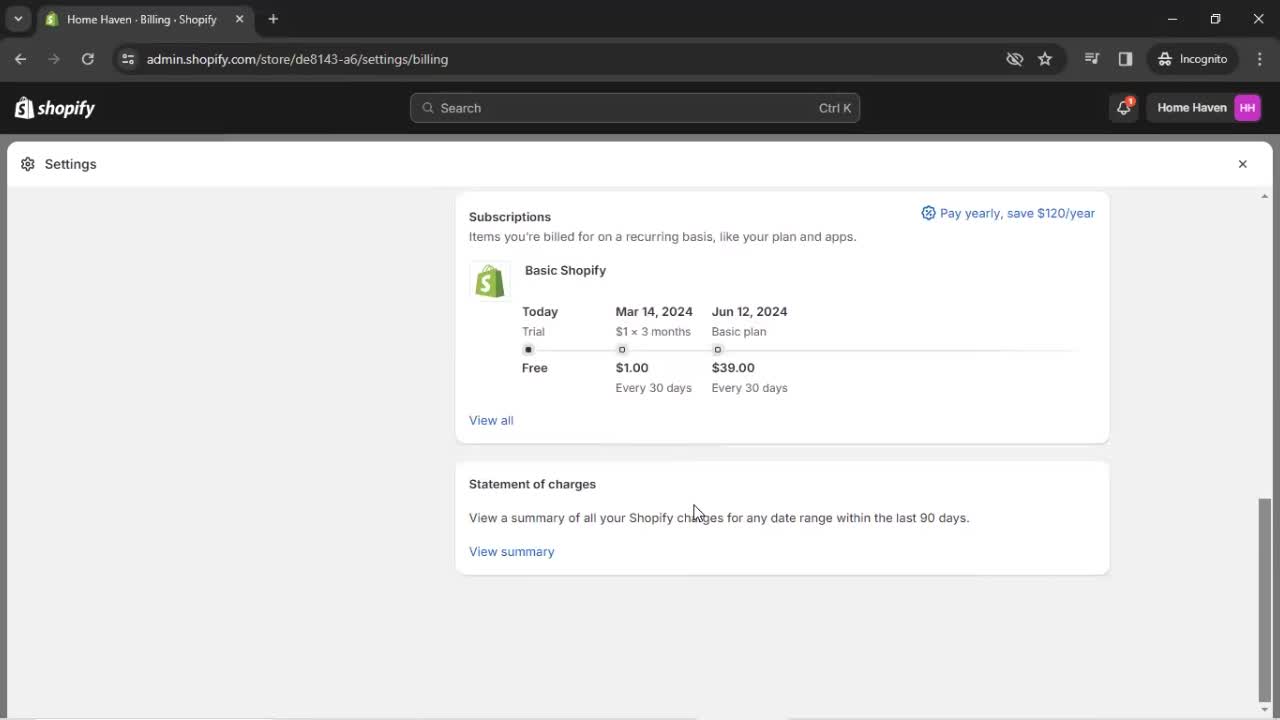Reload the billing page
The height and width of the screenshot is (720, 1280).
tap(88, 59)
